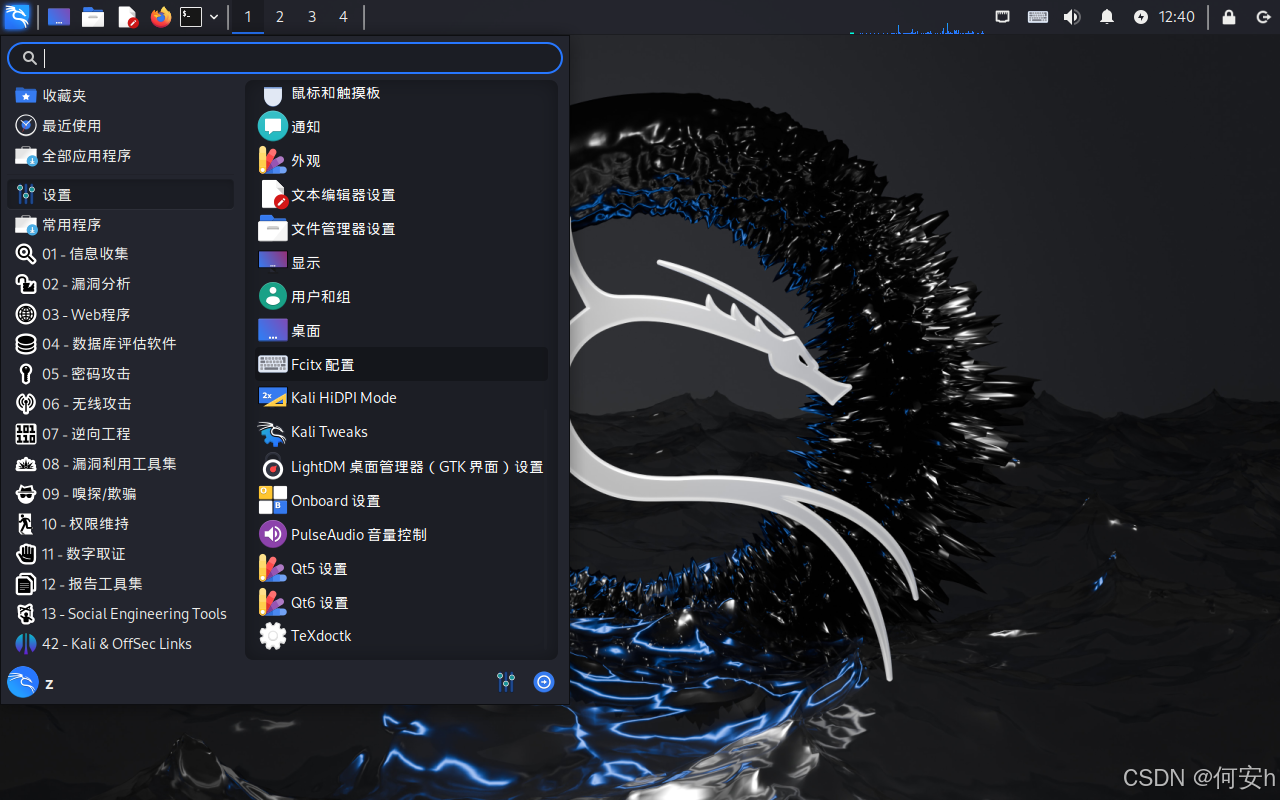Image resolution: width=1280 pixels, height=800 pixels.
Task: Open 显示 display settings
Action: coord(400,263)
